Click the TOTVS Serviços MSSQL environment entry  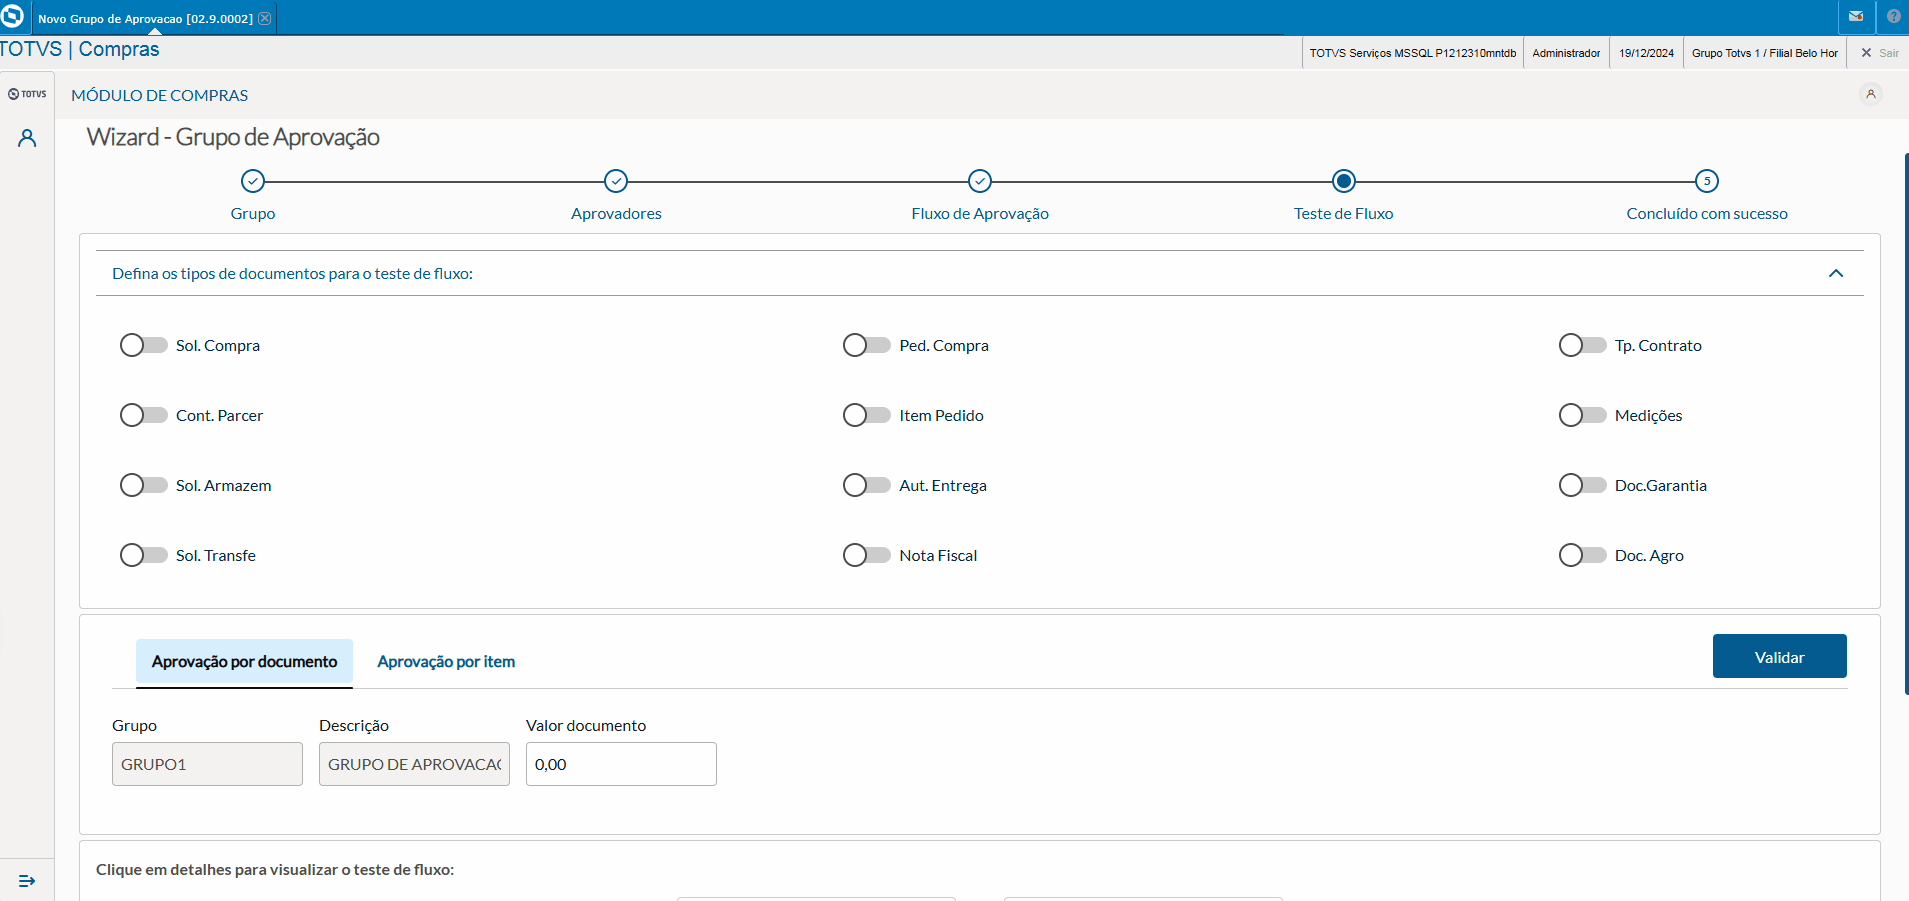1413,53
